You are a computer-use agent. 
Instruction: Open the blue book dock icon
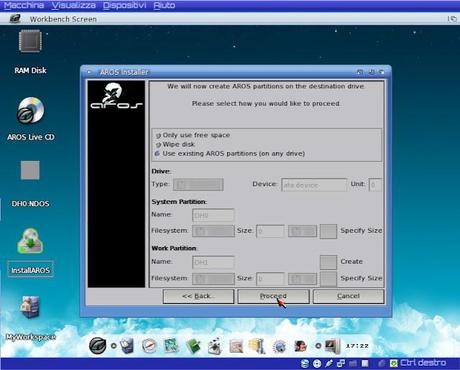point(127,346)
